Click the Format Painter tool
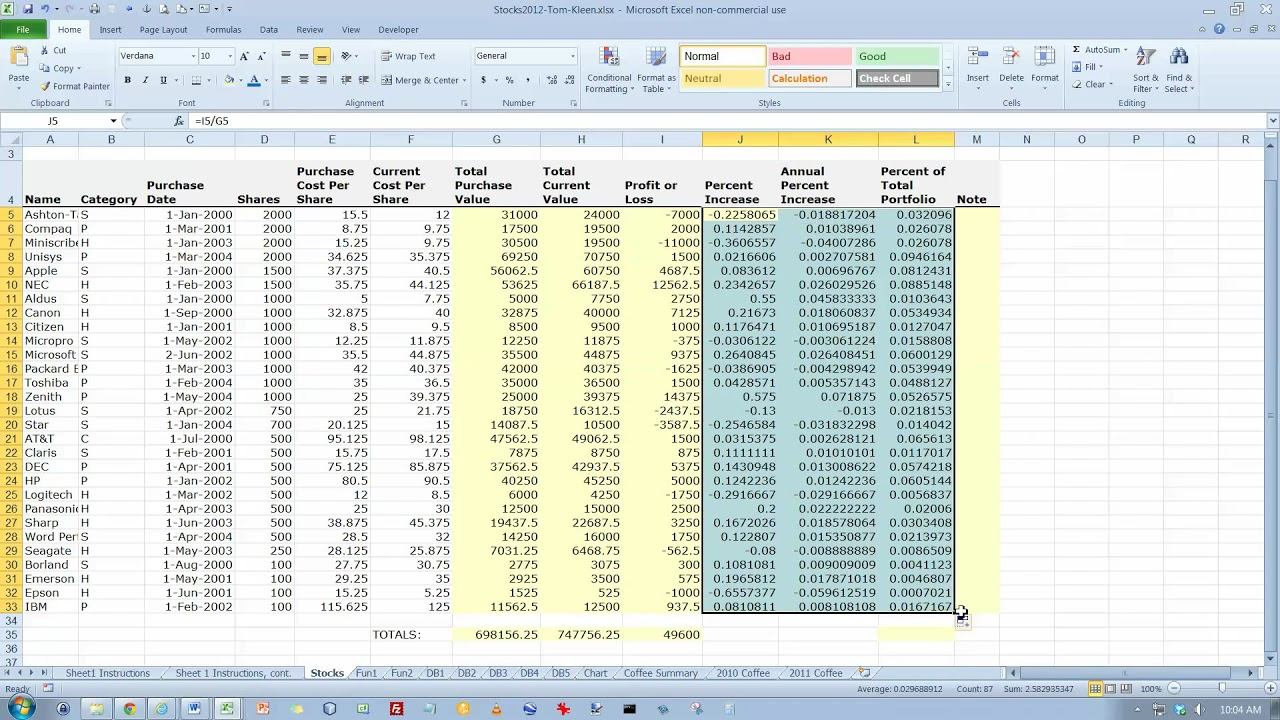This screenshot has height=720, width=1280. coord(75,86)
